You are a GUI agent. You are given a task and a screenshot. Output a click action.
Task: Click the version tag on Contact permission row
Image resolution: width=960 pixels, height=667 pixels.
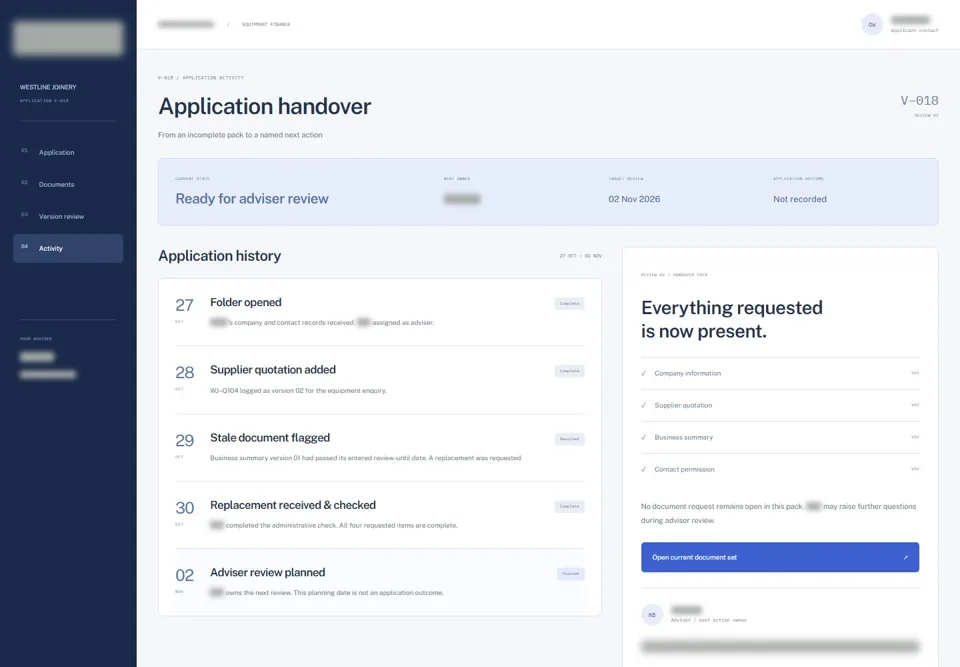point(915,469)
